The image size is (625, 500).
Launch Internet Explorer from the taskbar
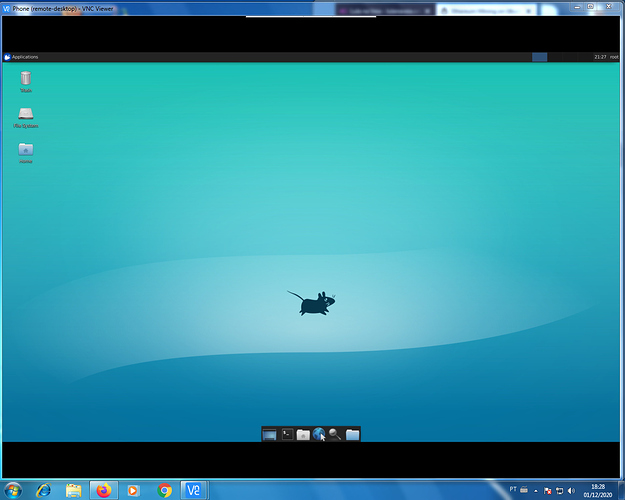(43, 490)
